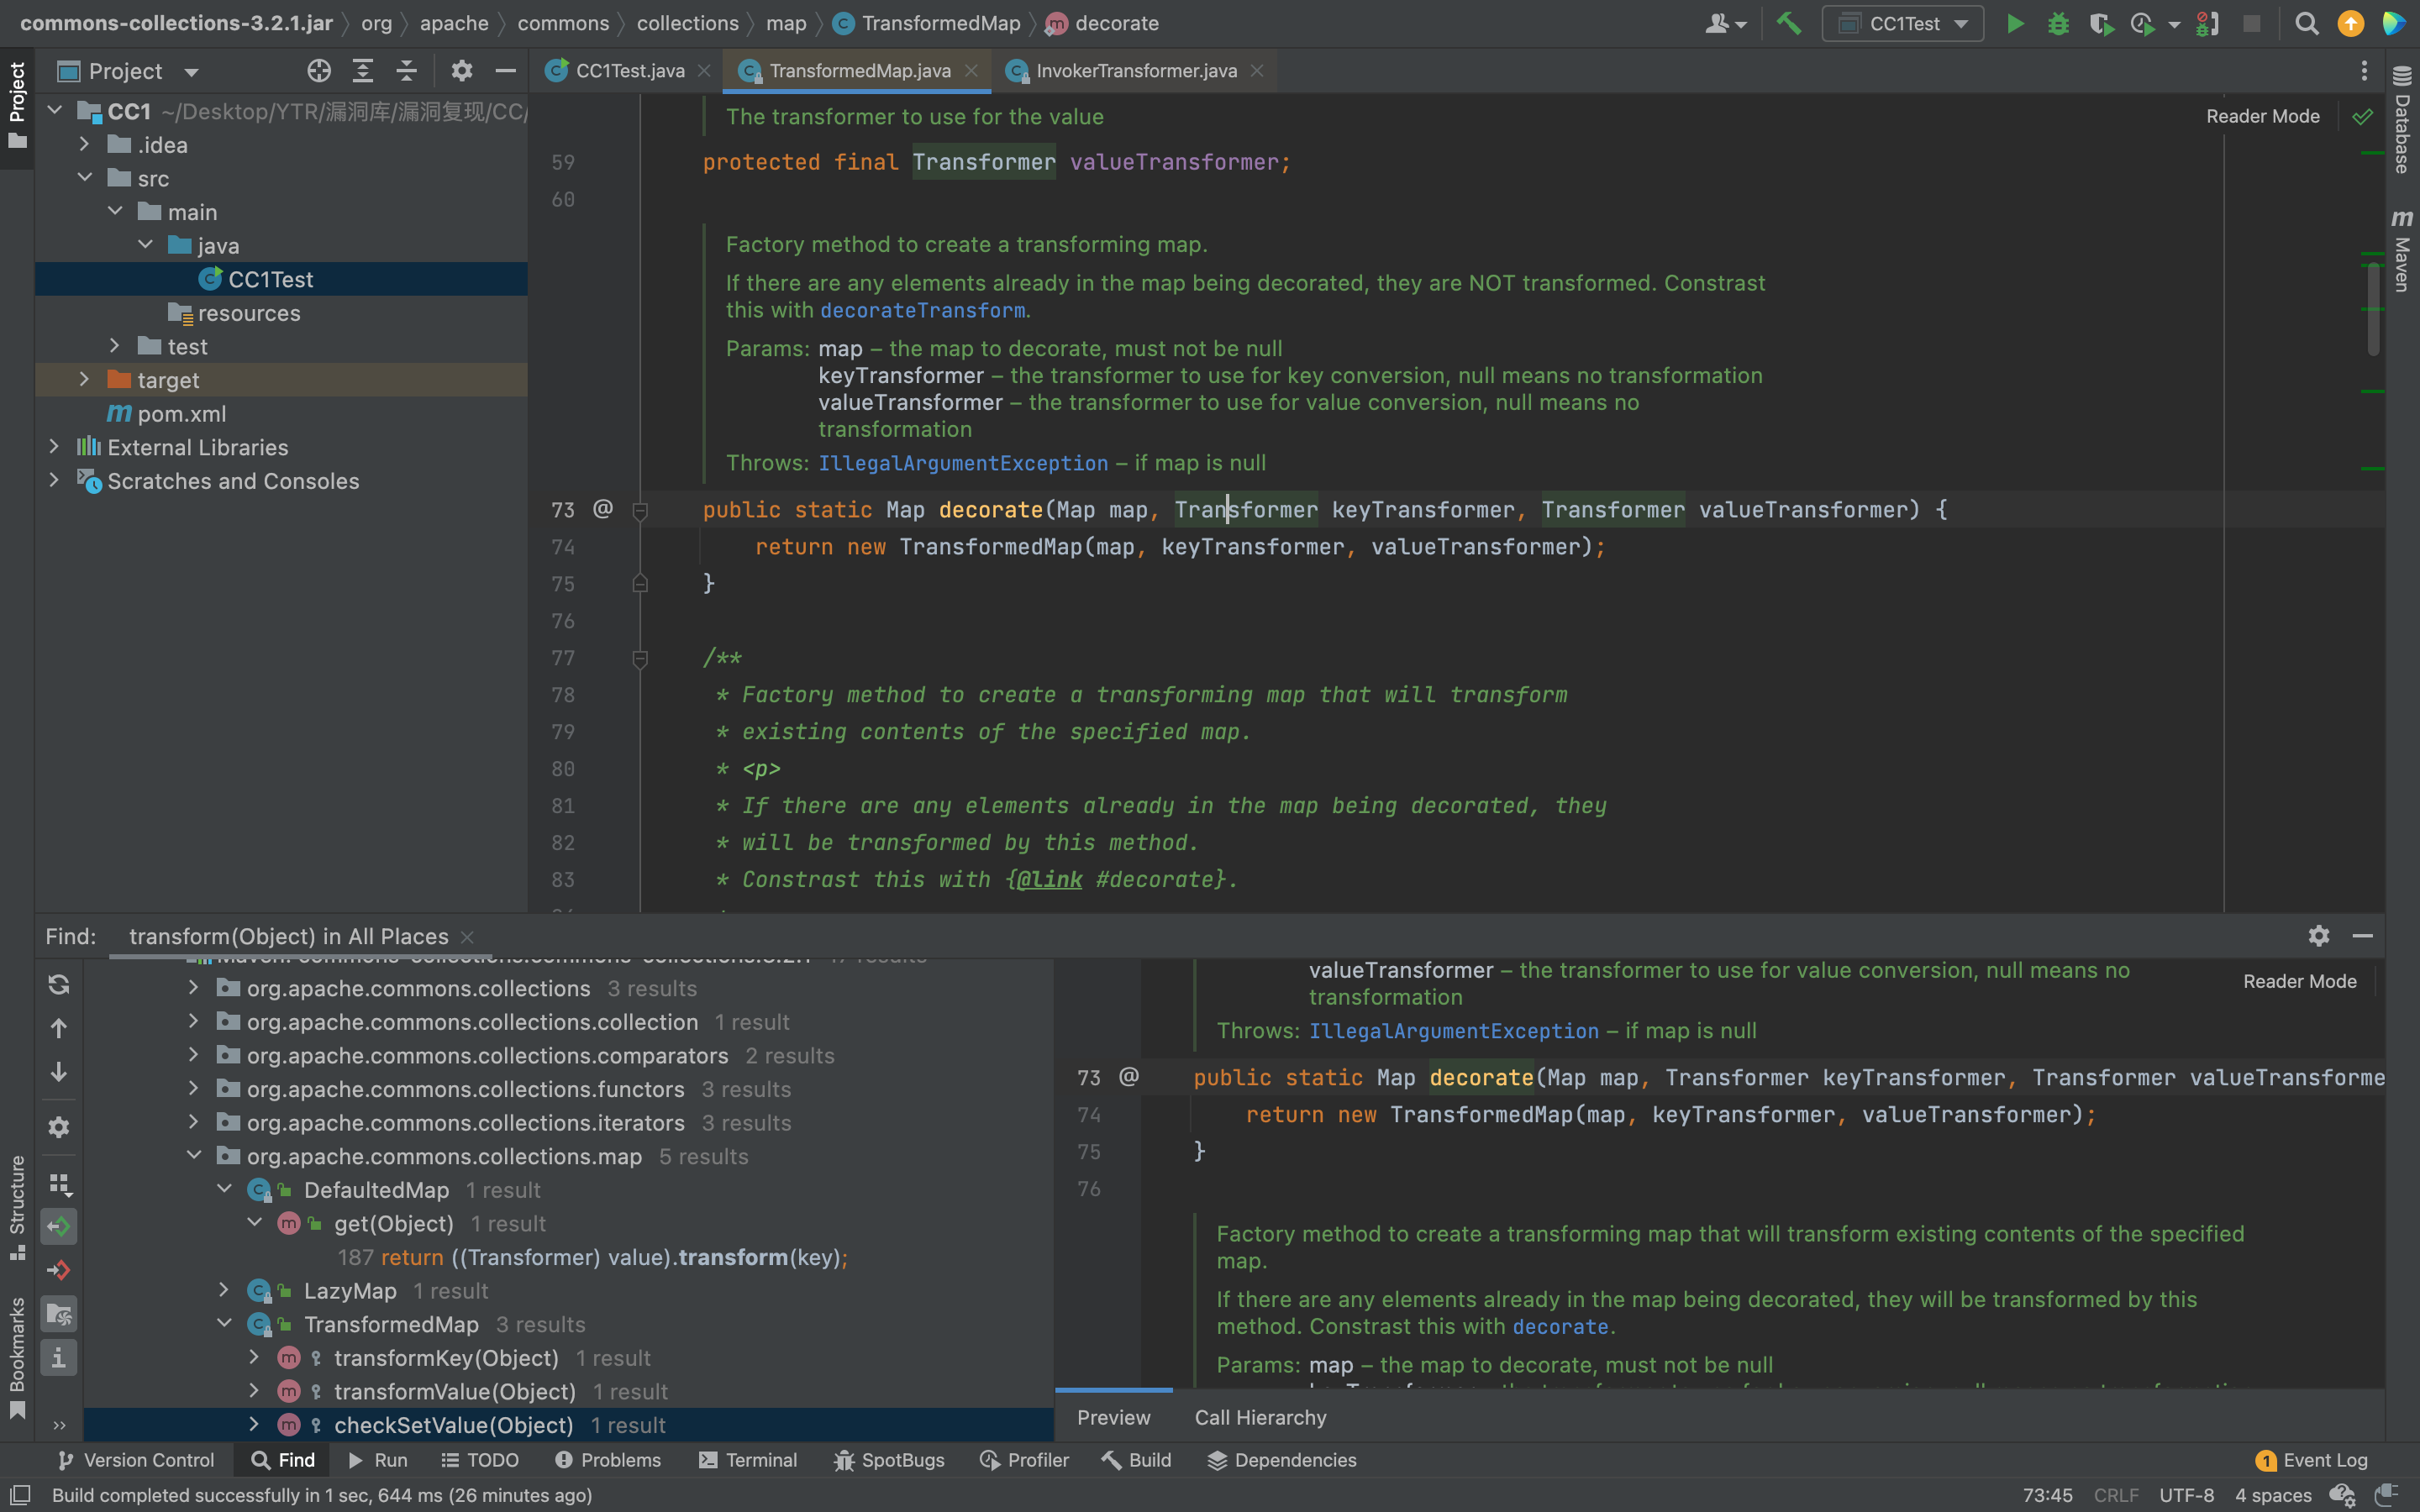The height and width of the screenshot is (1512, 2420).
Task: Open the Call Hierarchy tab
Action: [x=1260, y=1417]
